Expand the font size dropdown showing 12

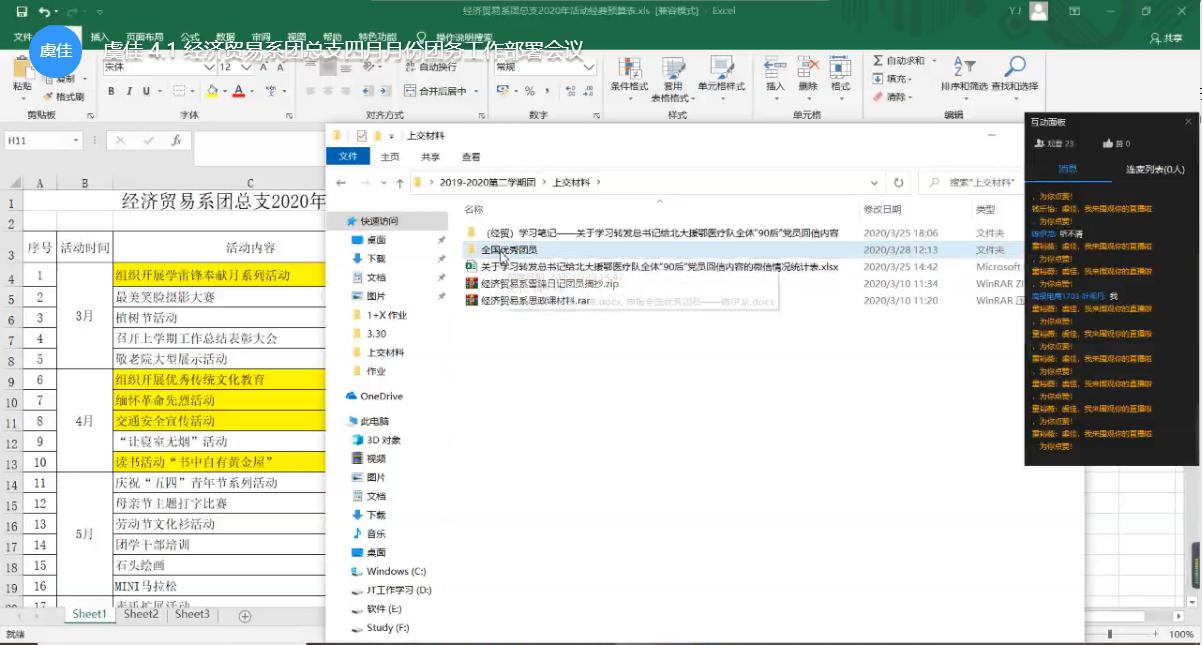238,67
